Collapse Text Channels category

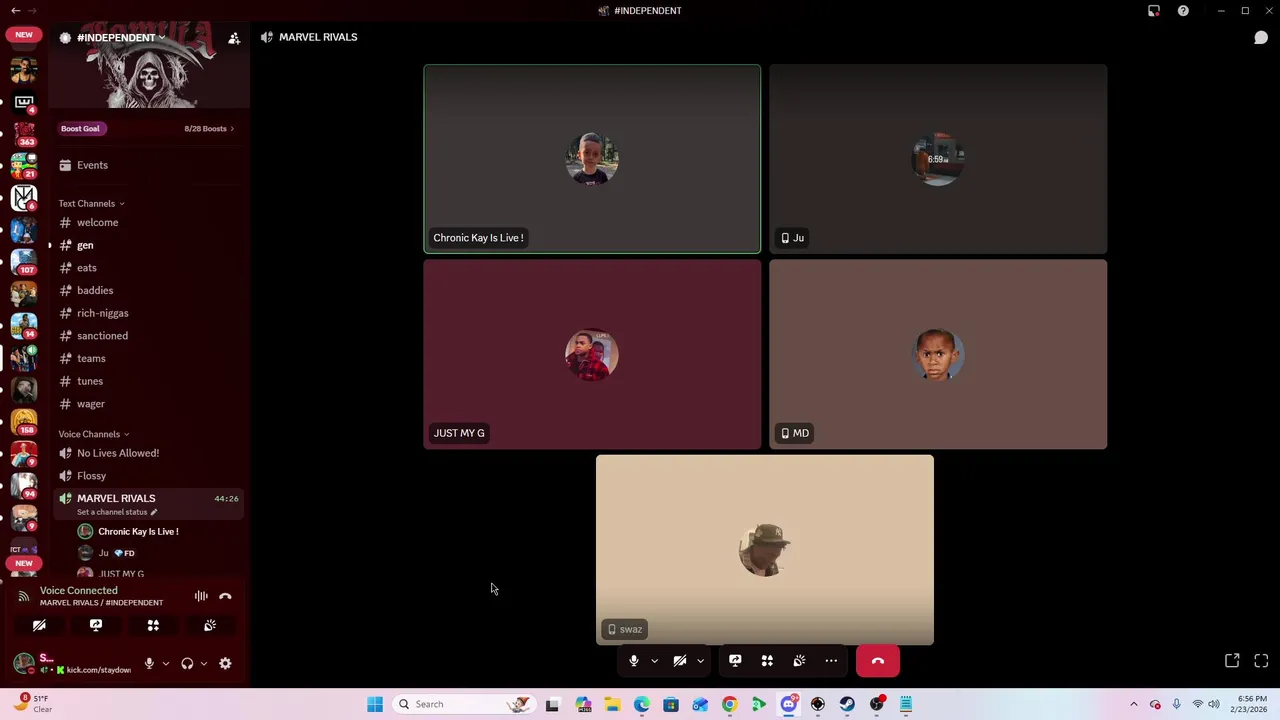(x=91, y=203)
